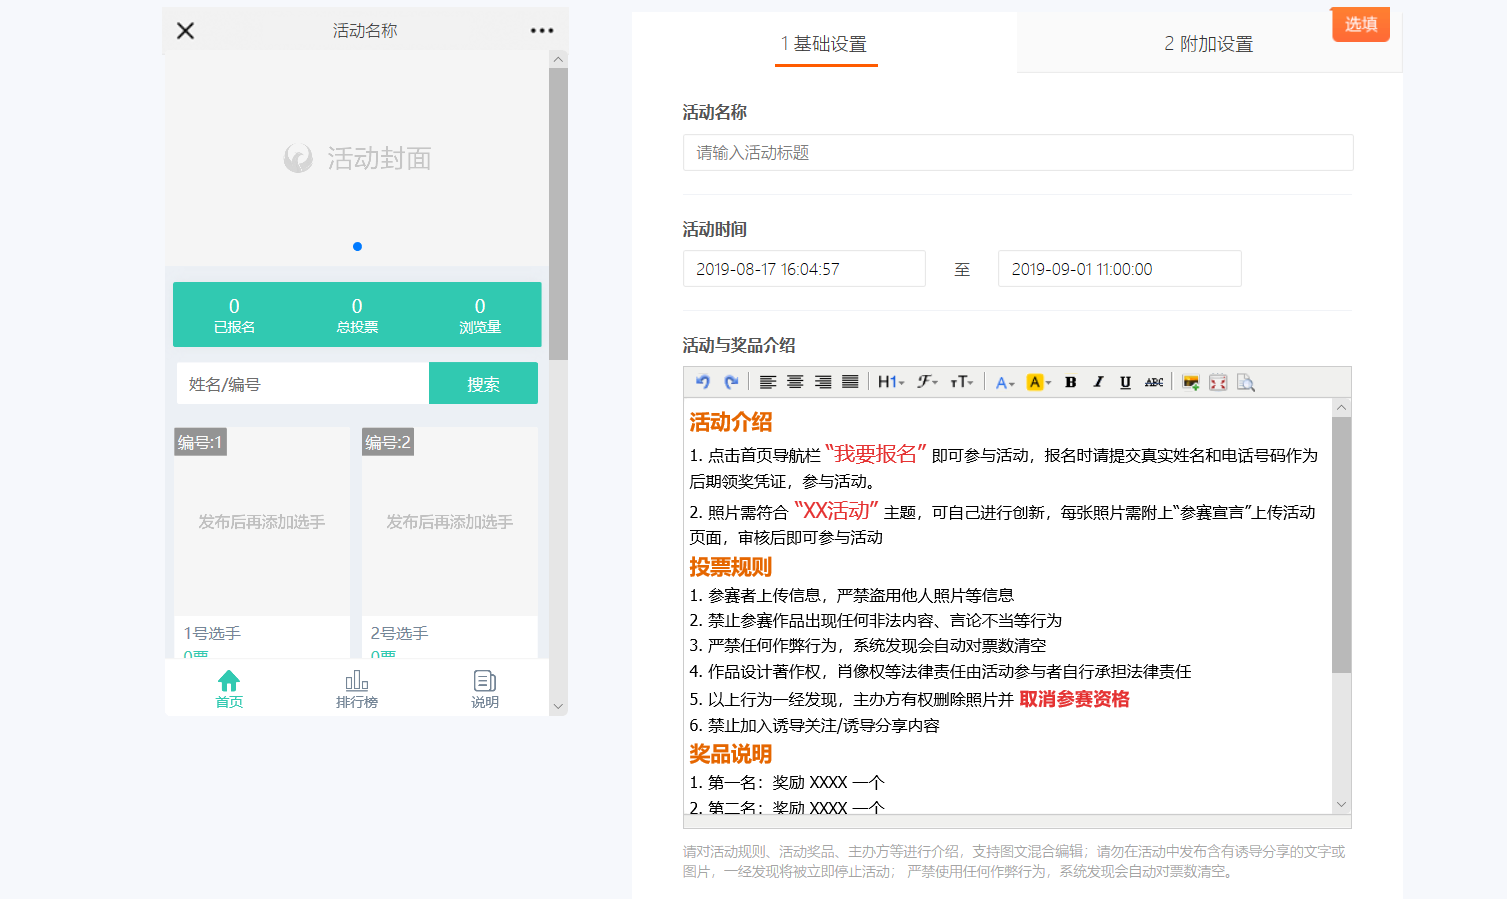Insert an image using the picture icon

[x=1190, y=382]
